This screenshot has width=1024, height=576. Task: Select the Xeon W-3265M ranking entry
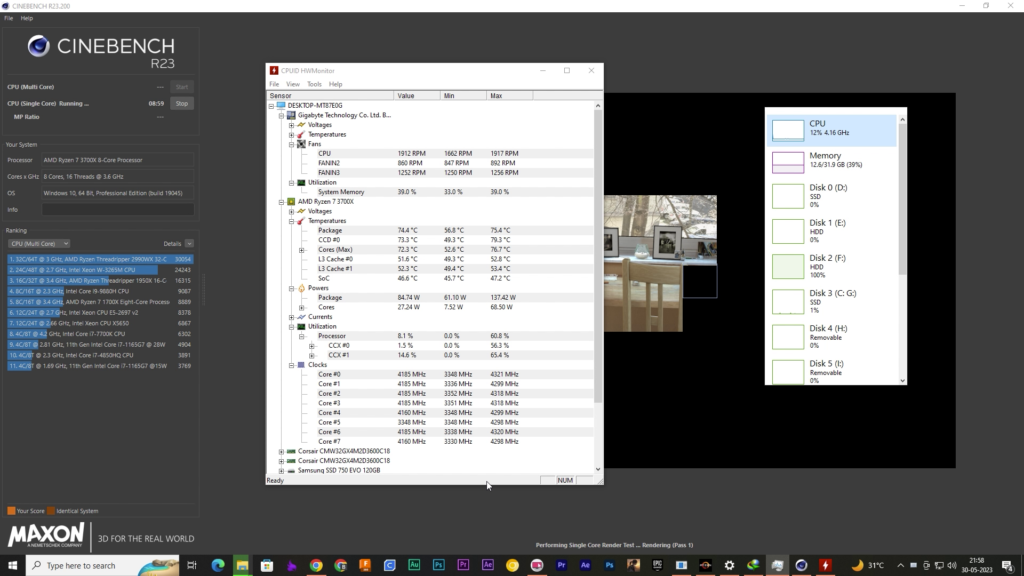[x=100, y=270]
